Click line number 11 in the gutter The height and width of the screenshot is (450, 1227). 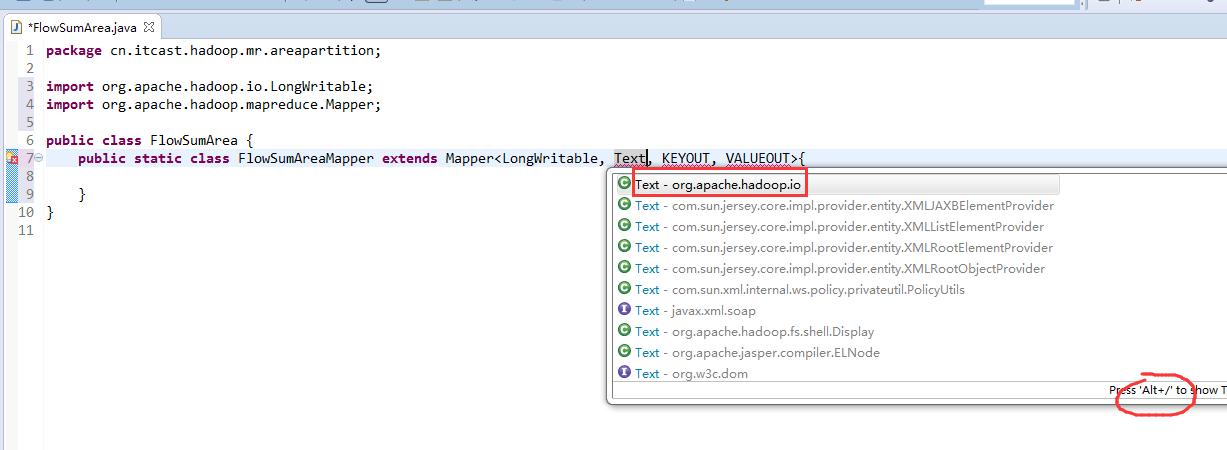click(x=26, y=230)
